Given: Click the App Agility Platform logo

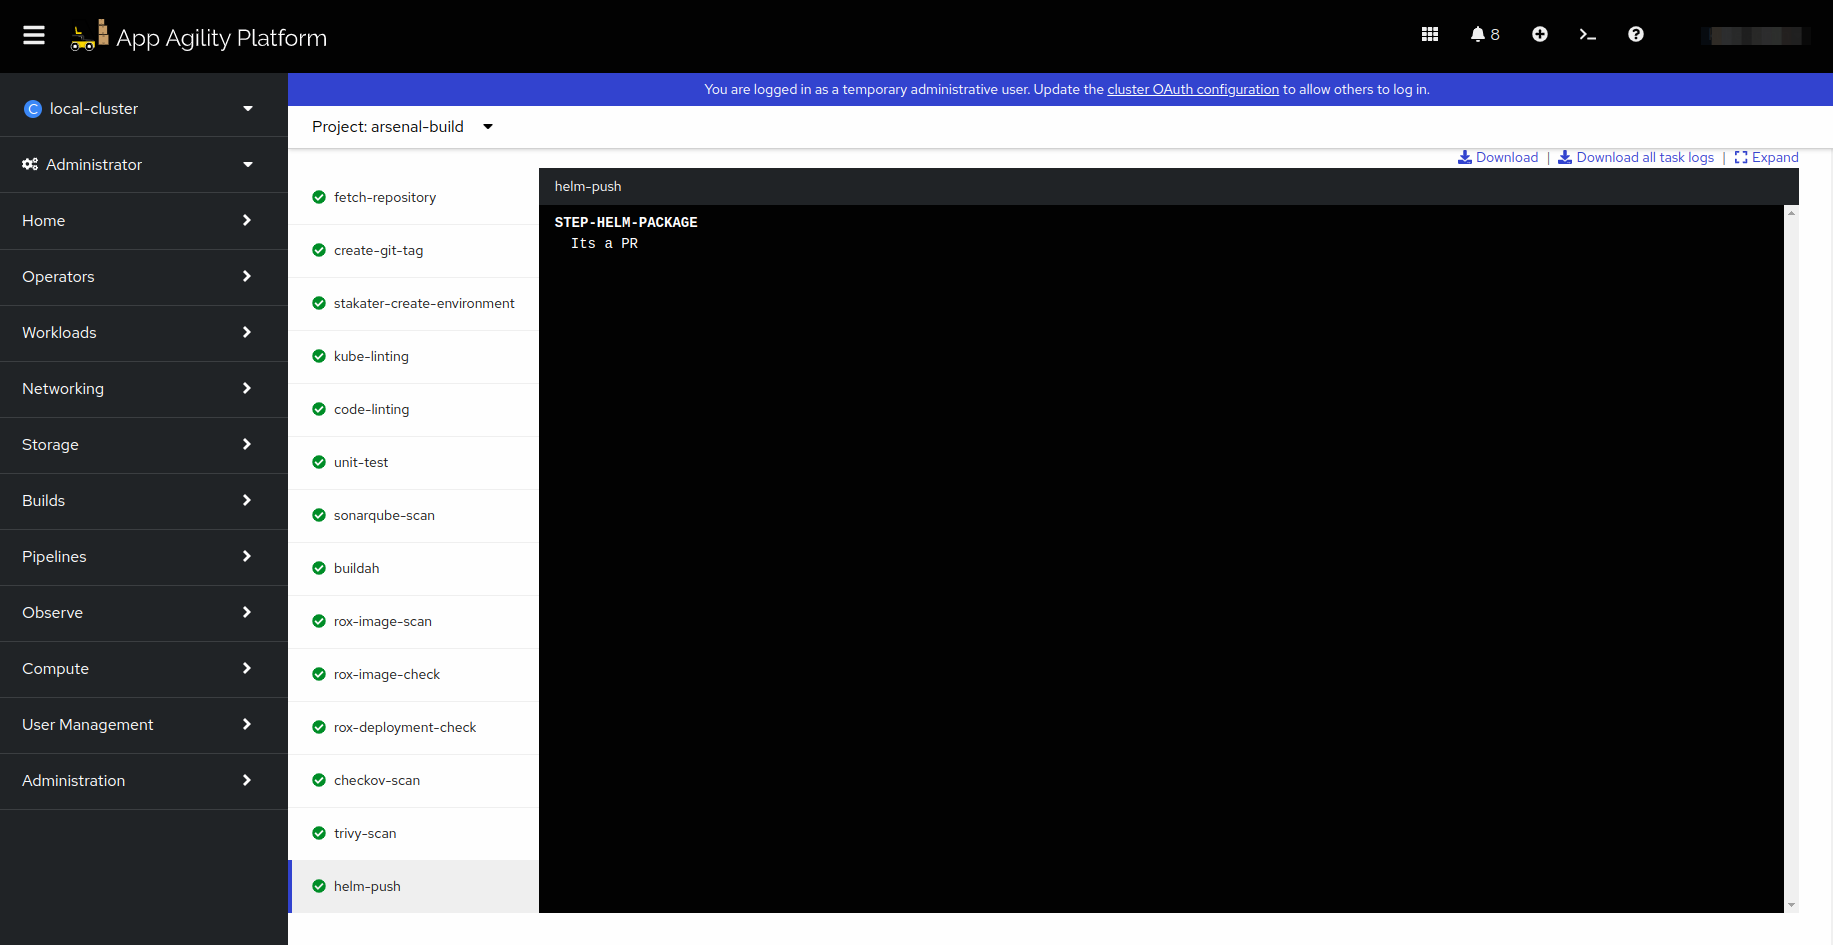Looking at the screenshot, I should (199, 37).
